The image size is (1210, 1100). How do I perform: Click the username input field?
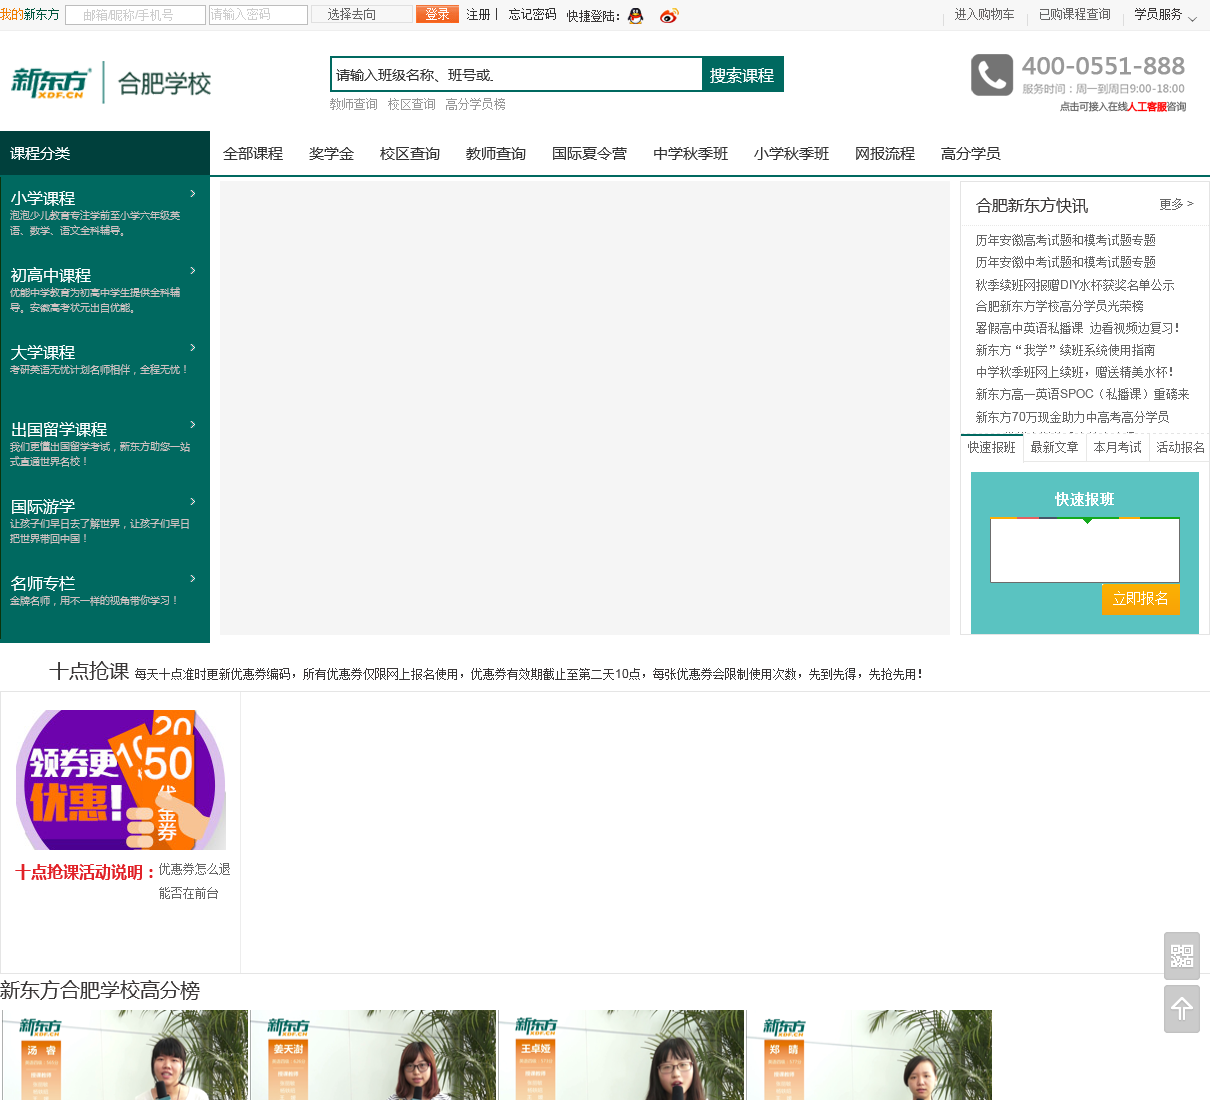coord(135,15)
